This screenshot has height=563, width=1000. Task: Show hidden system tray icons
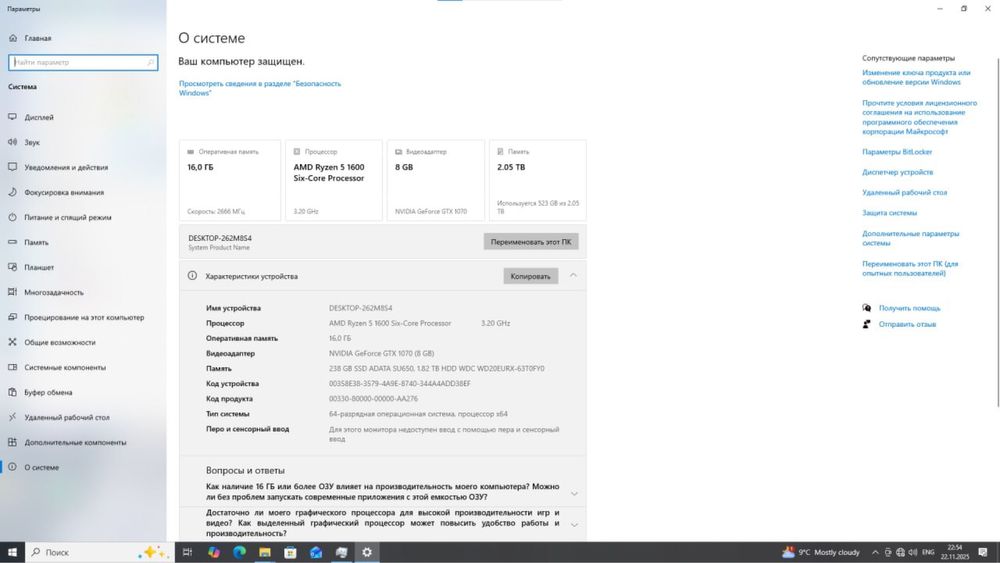pyautogui.click(x=875, y=552)
